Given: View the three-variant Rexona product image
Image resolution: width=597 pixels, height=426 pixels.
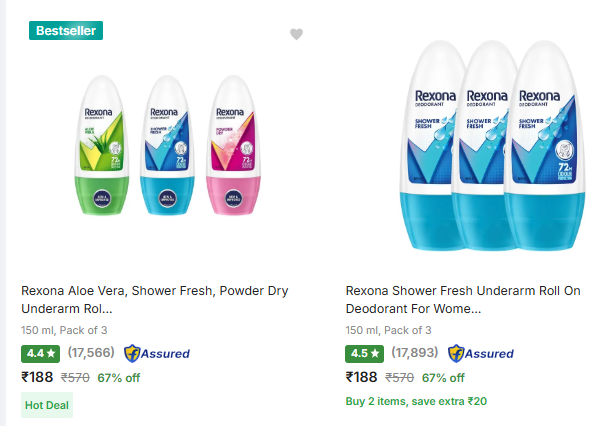Looking at the screenshot, I should pos(168,145).
